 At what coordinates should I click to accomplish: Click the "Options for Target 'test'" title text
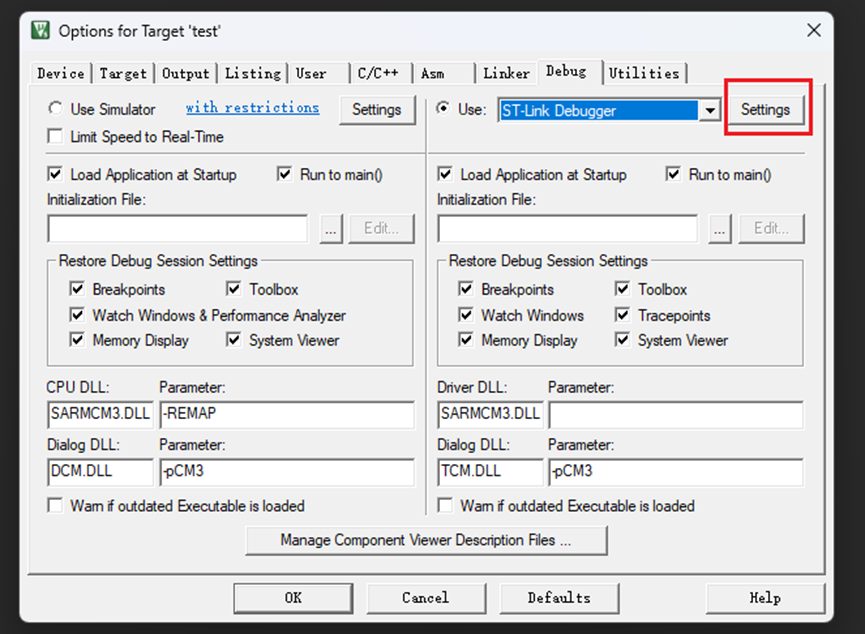click(x=140, y=31)
